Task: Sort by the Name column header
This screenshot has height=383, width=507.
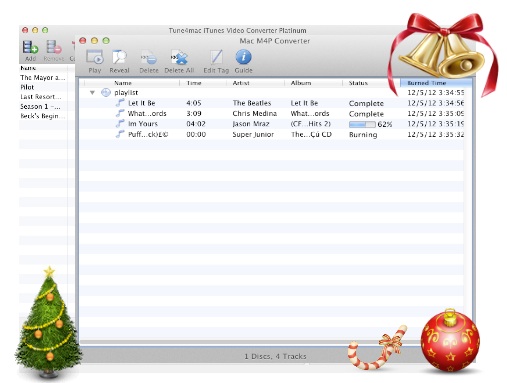Action: click(x=123, y=83)
